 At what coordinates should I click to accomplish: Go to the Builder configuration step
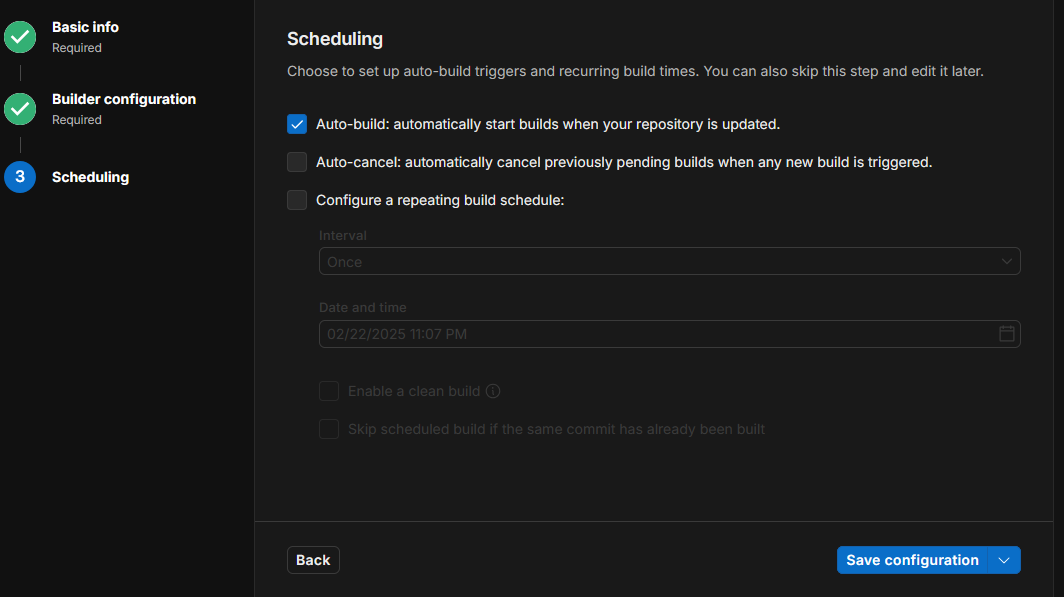(124, 99)
